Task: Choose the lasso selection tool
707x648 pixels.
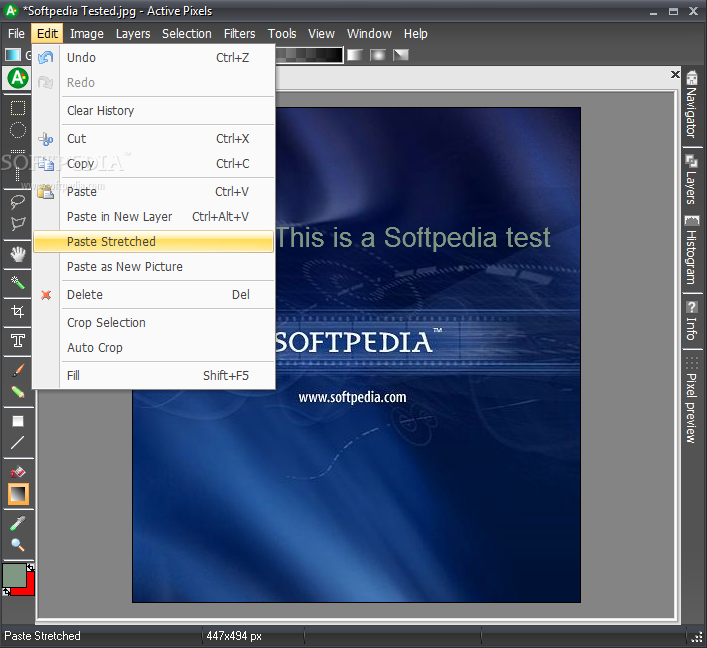Action: tap(18, 201)
